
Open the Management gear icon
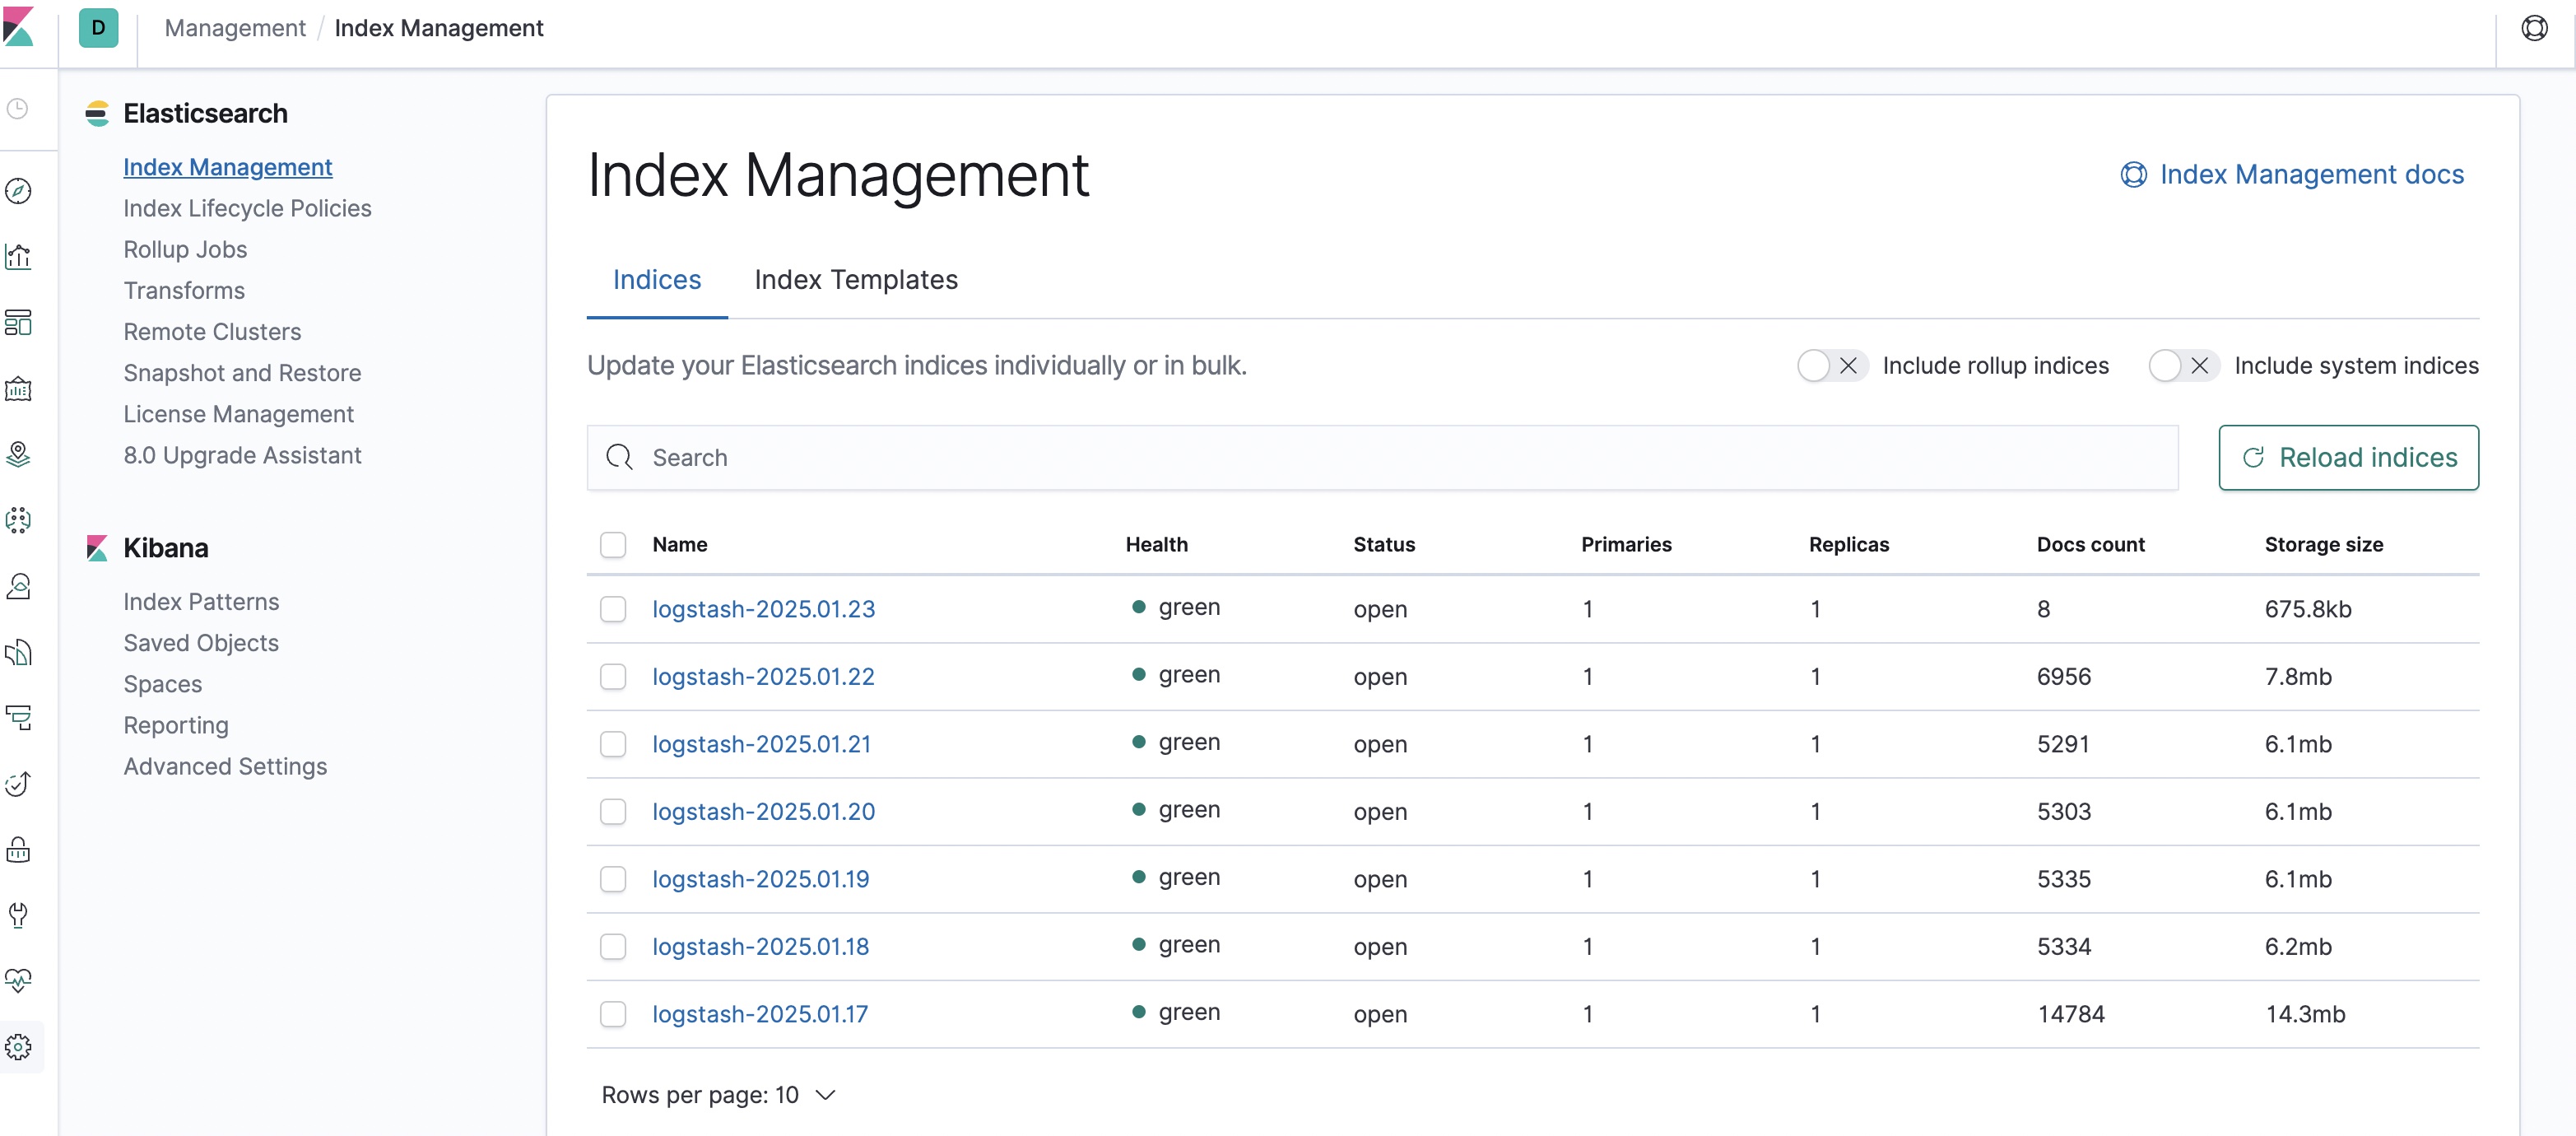click(18, 1046)
